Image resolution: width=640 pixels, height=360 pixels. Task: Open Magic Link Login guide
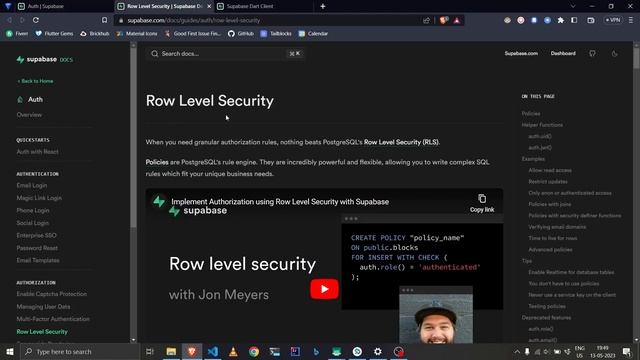pos(39,198)
